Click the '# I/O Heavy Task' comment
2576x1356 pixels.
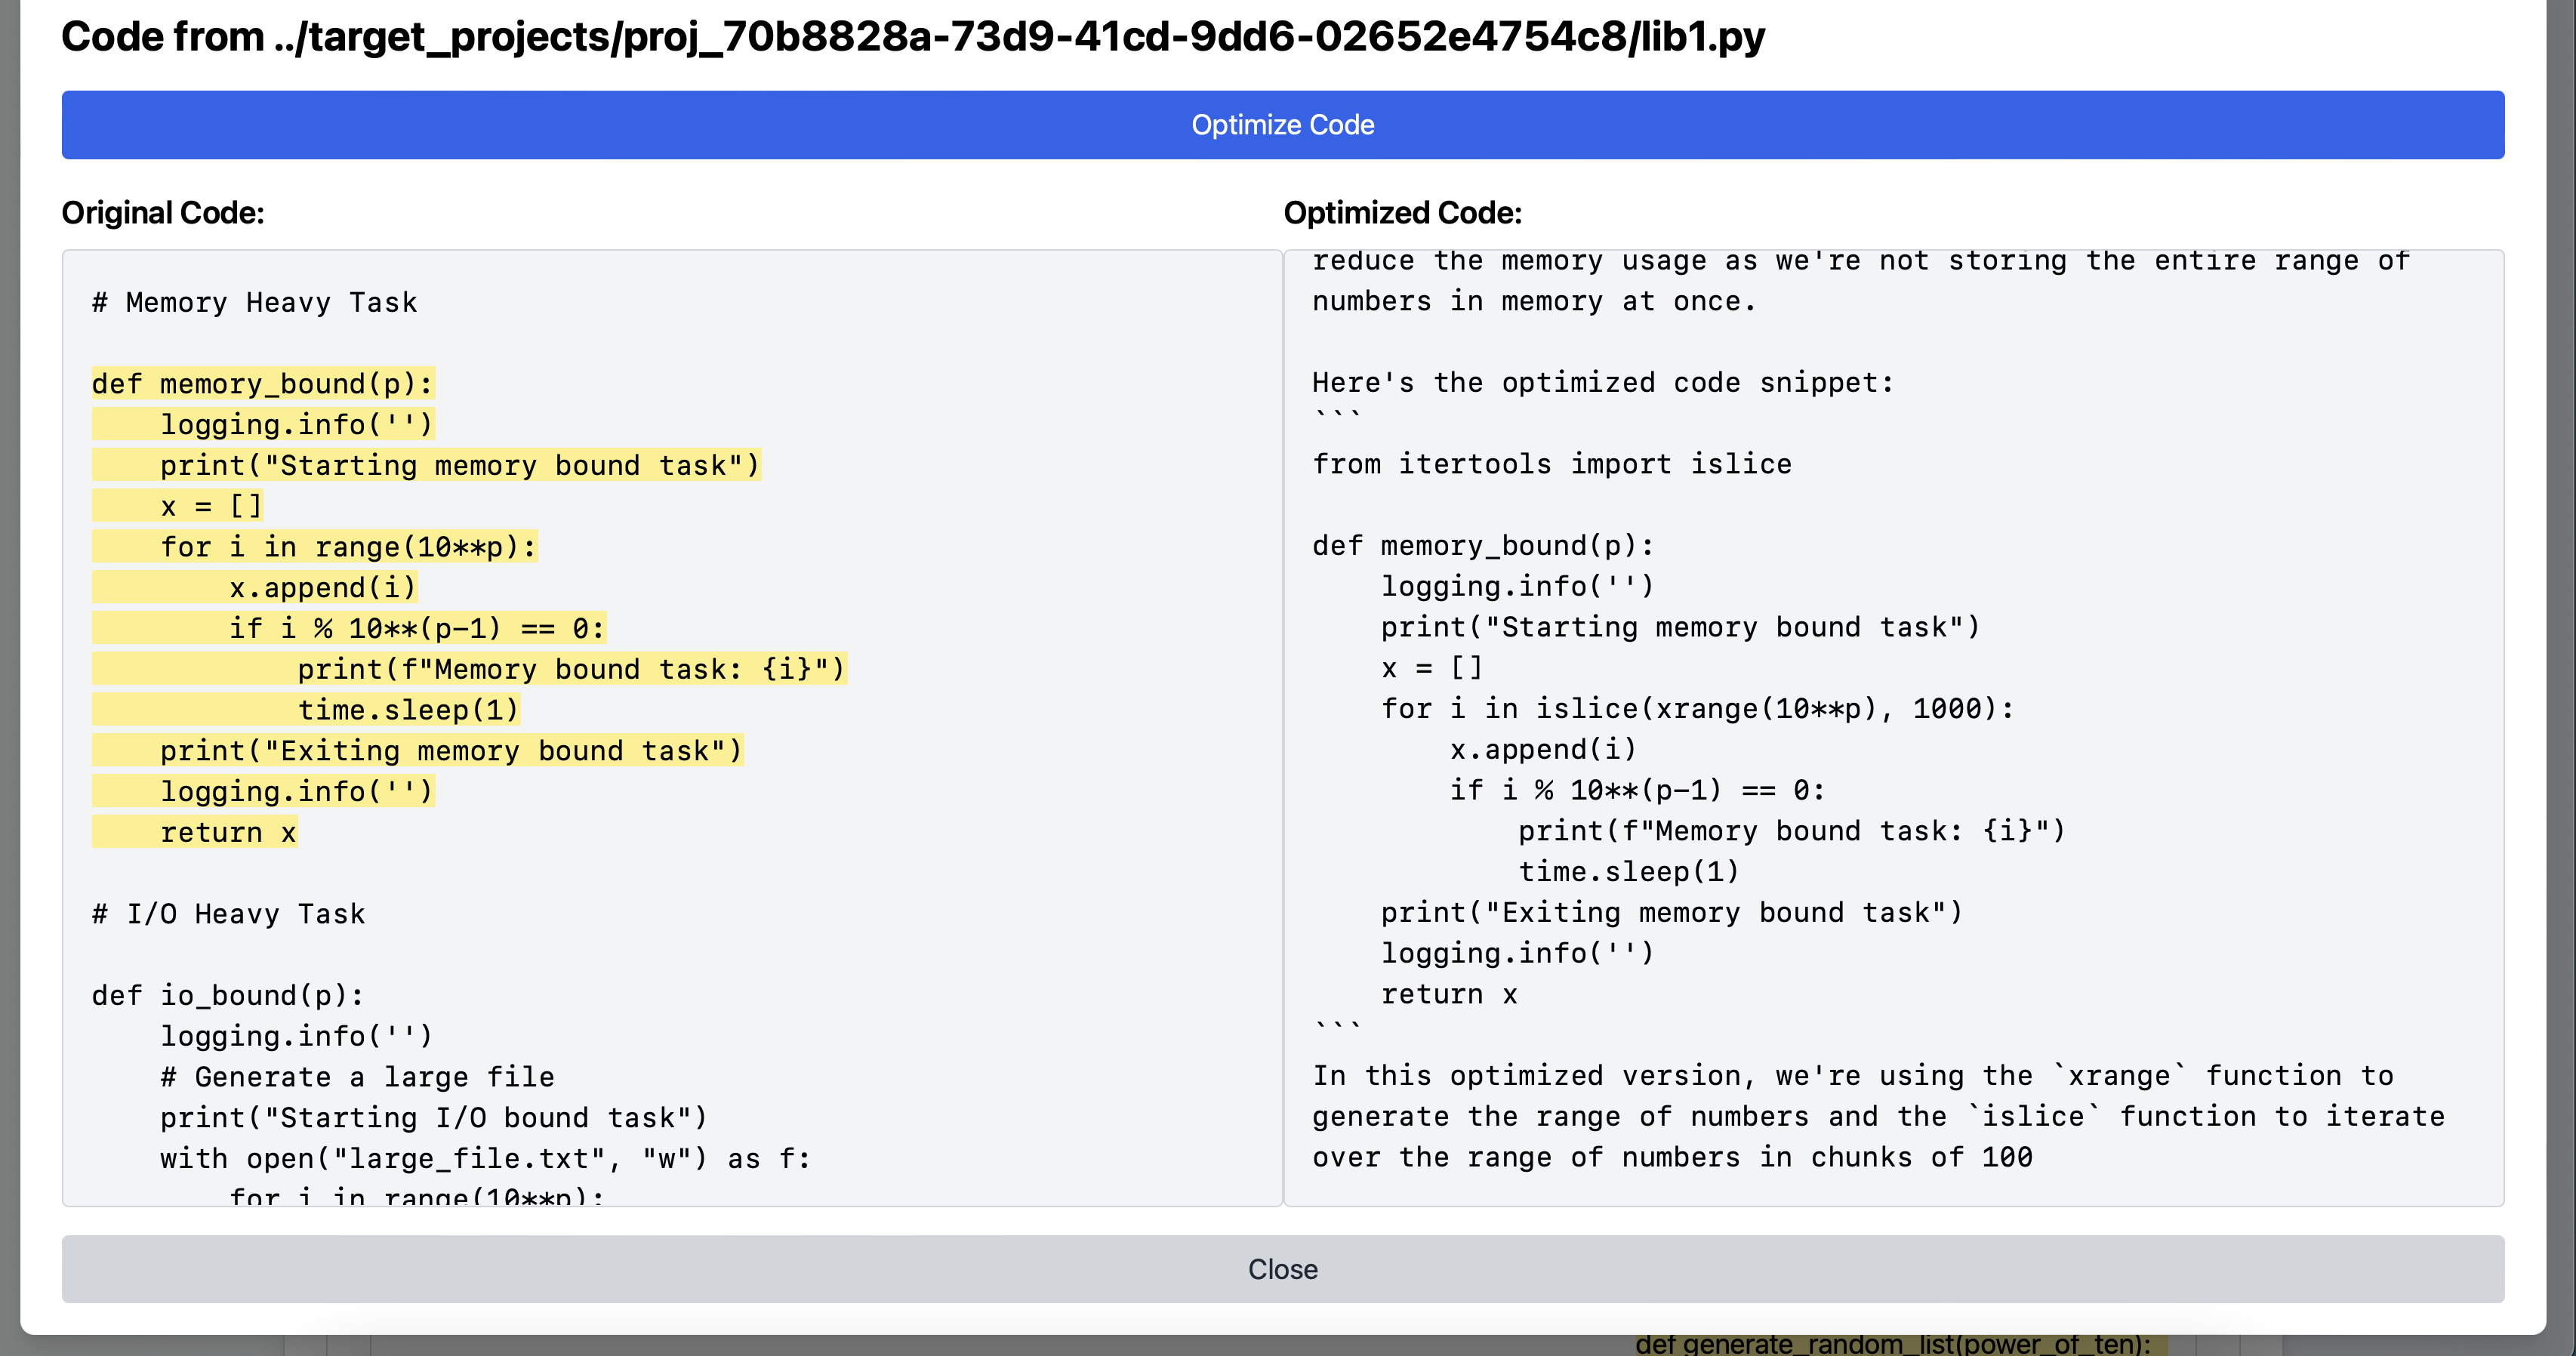[x=229, y=914]
